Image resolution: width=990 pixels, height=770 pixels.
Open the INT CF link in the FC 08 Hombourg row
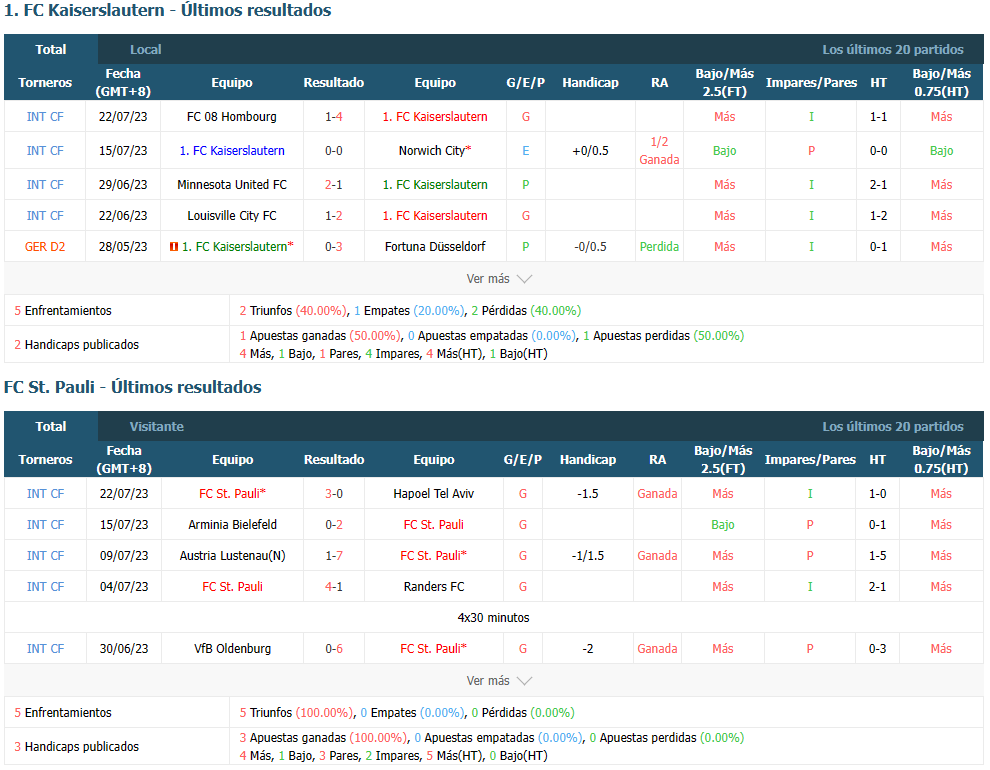coord(45,117)
